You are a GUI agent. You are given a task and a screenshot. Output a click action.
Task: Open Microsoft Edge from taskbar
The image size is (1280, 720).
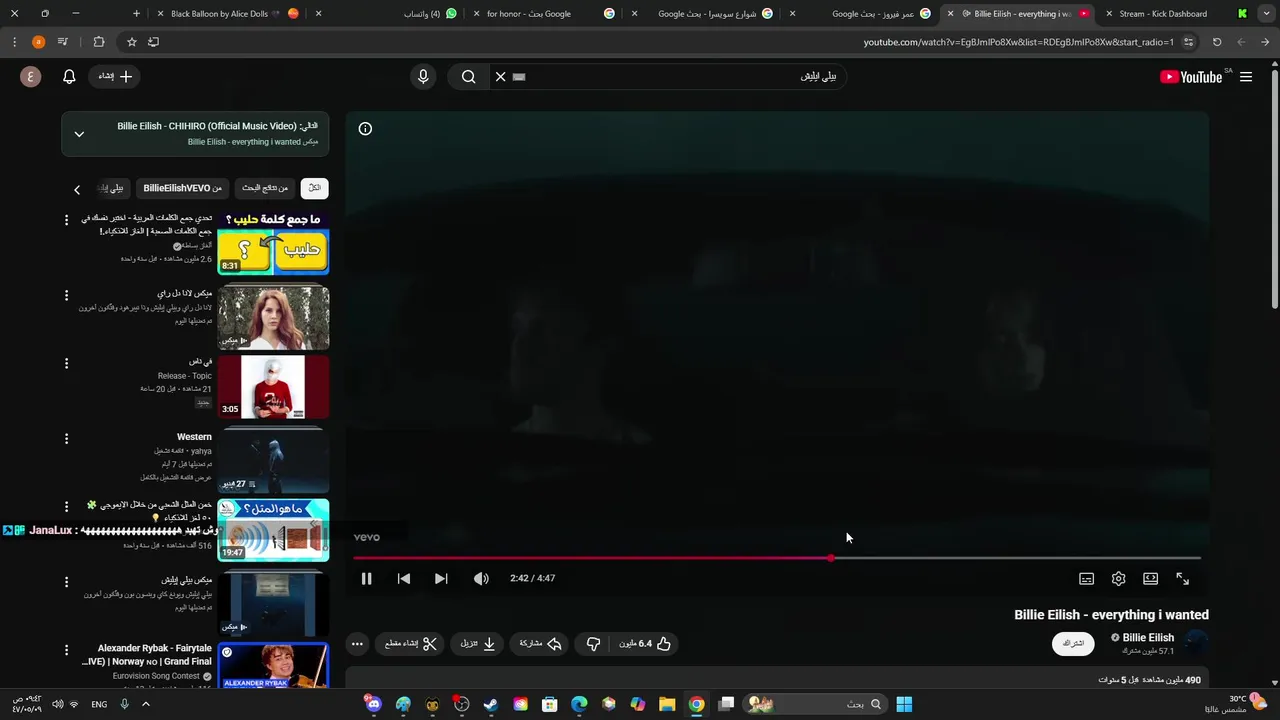tap(579, 704)
